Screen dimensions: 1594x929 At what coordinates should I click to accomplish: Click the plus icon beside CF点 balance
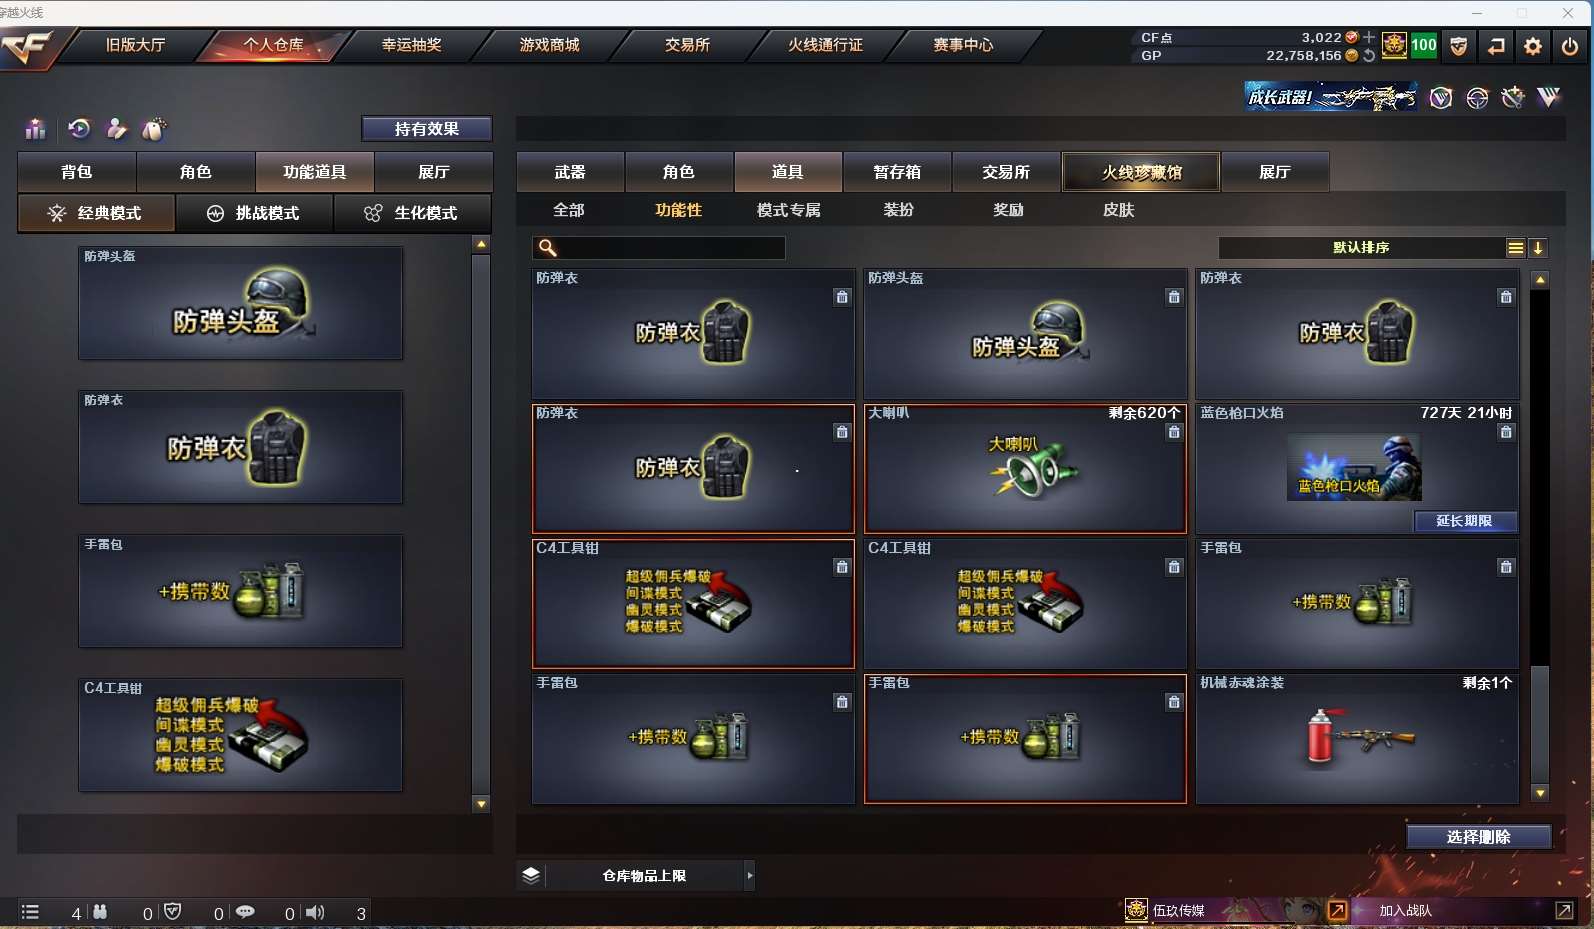tap(1369, 37)
